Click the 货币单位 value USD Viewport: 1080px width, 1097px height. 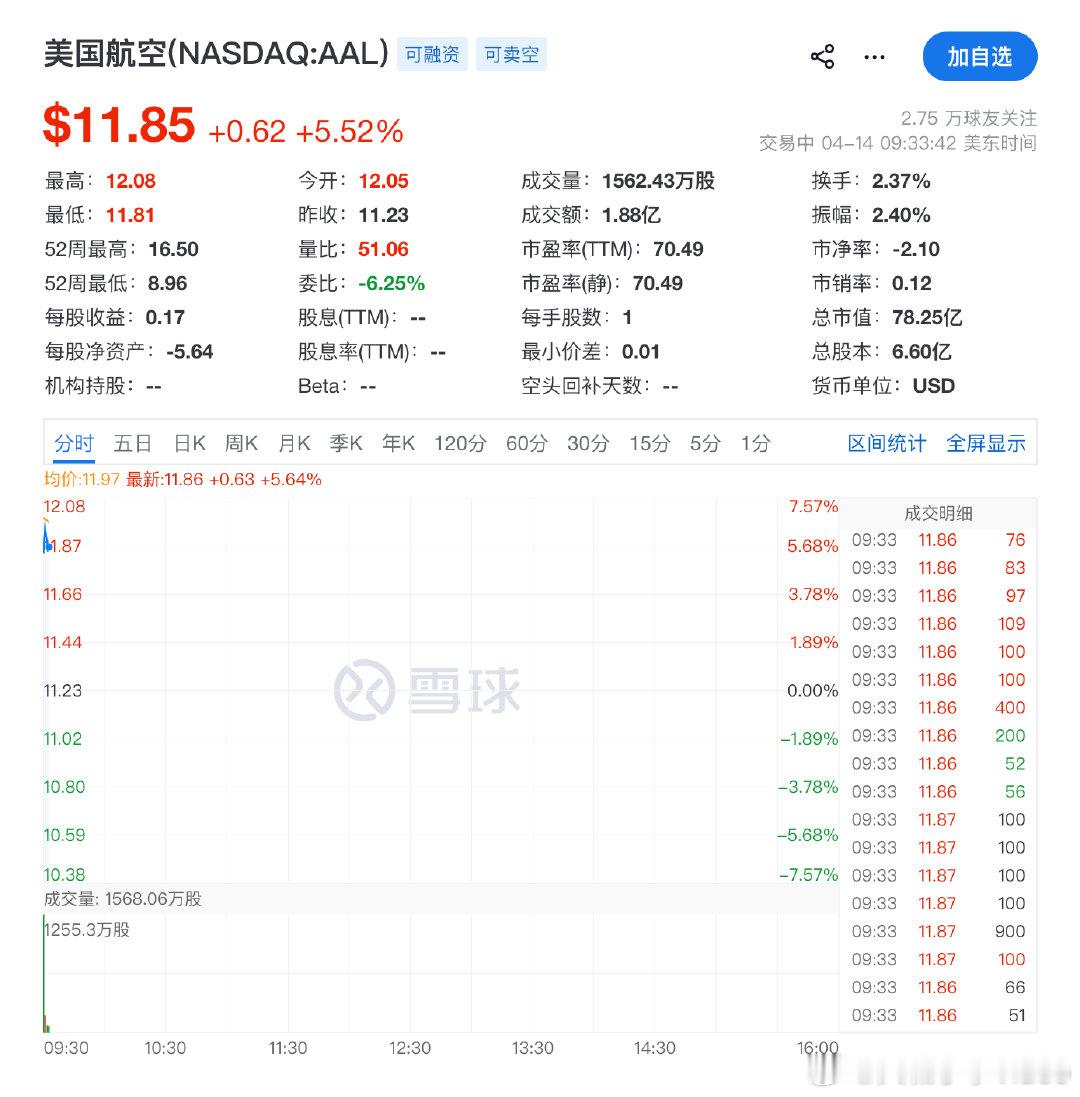934,387
